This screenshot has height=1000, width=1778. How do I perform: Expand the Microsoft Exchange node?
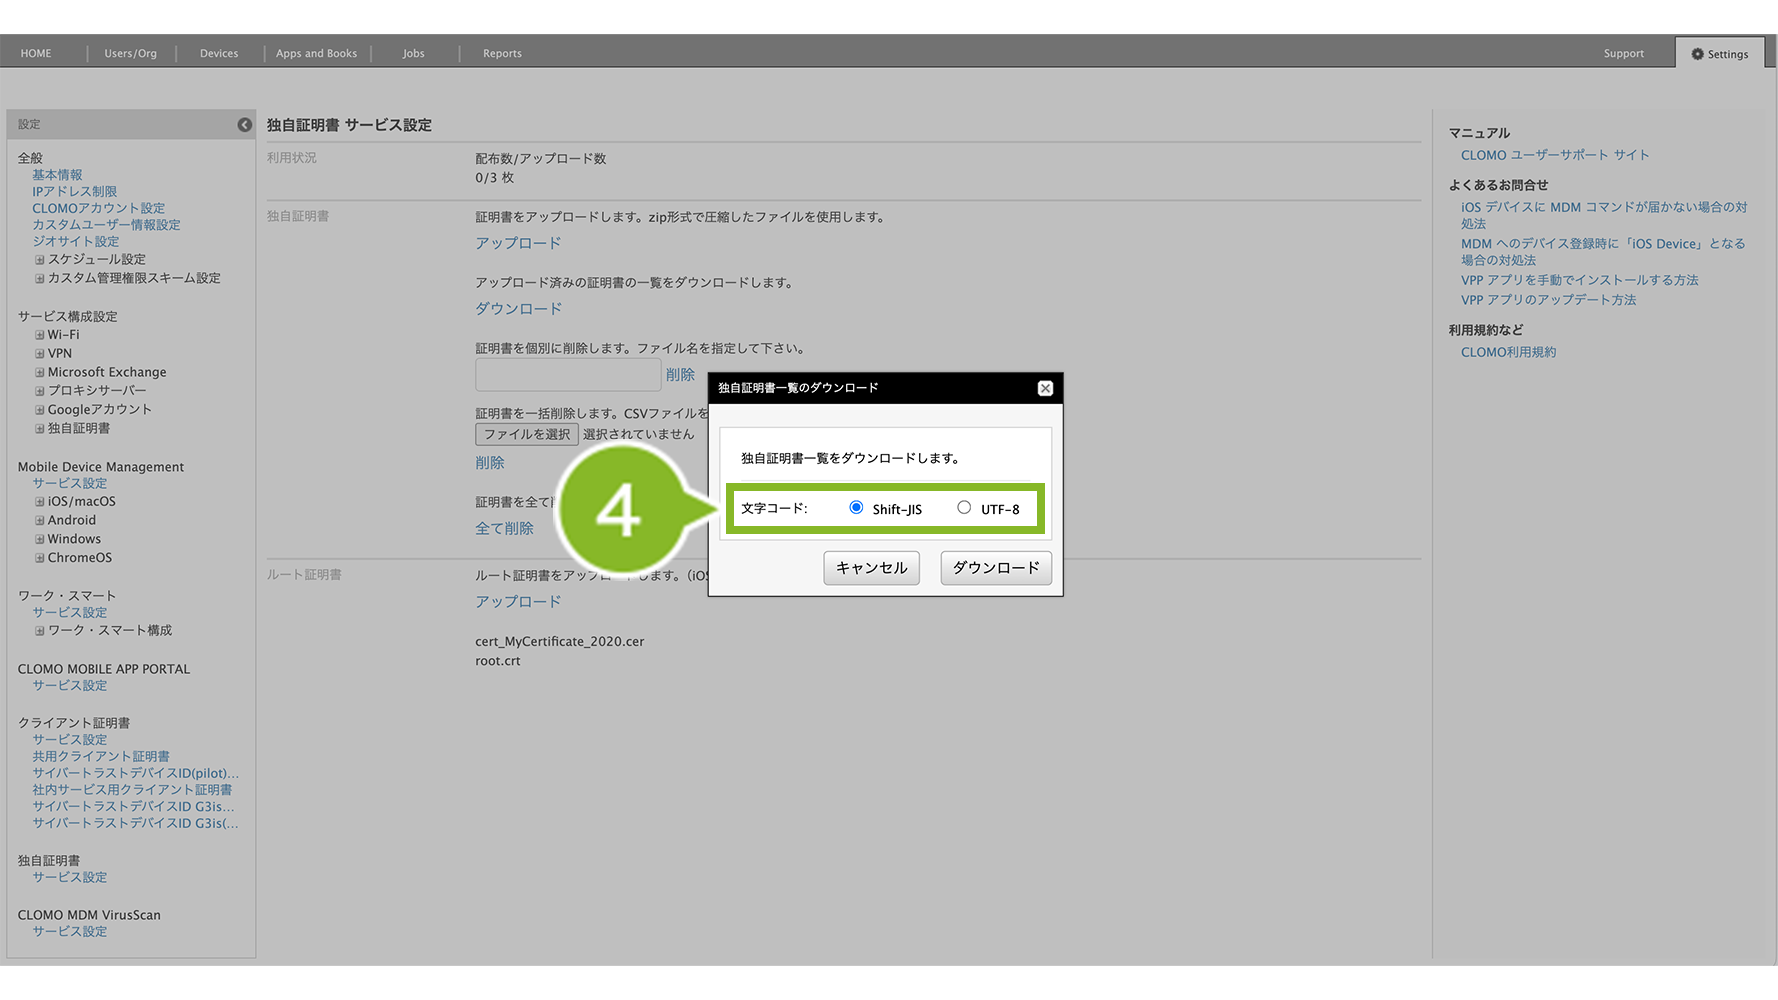[x=40, y=372]
